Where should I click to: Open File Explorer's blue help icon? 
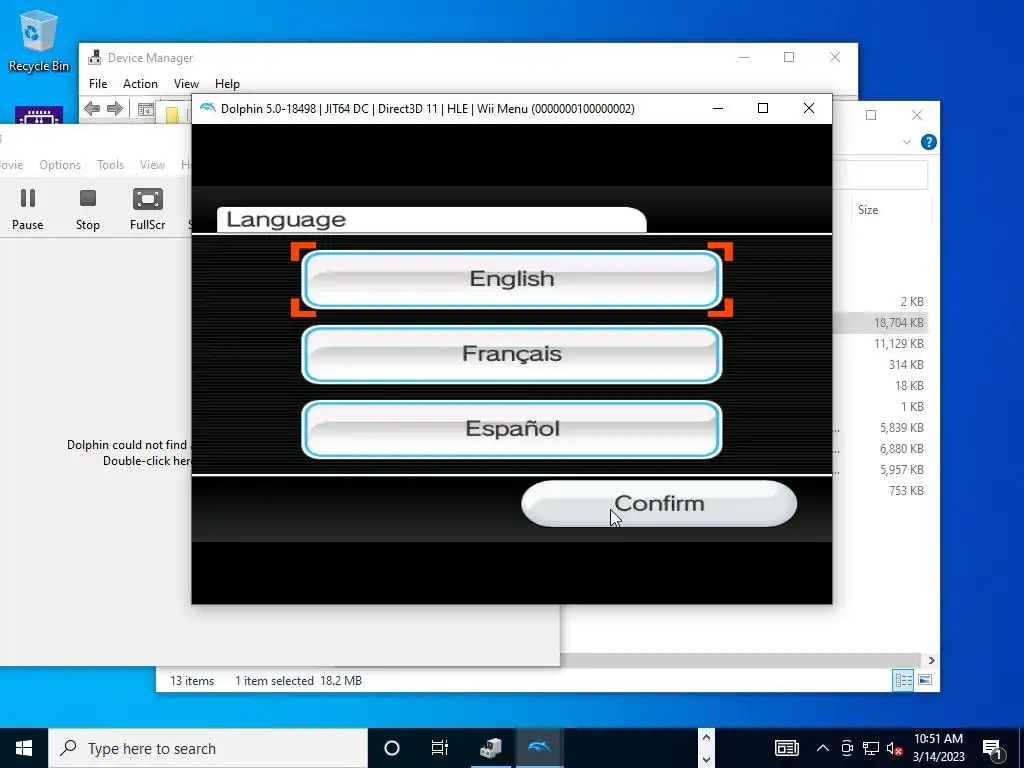point(929,142)
